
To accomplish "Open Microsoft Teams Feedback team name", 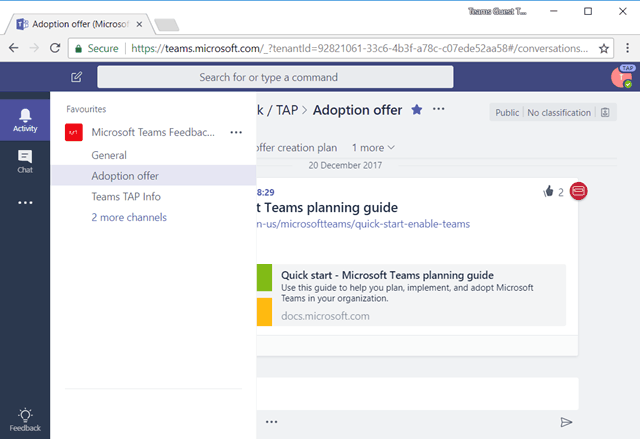I will [x=153, y=132].
